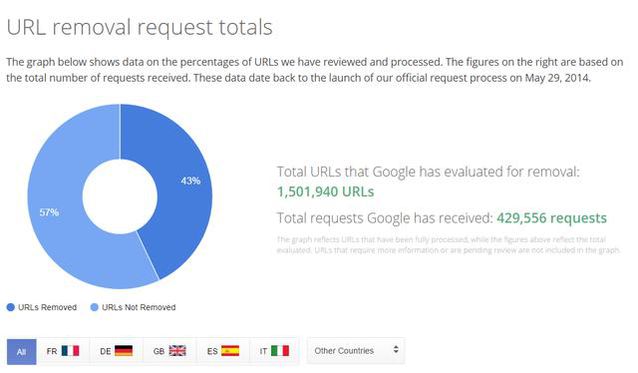The width and height of the screenshot is (638, 373).
Task: Toggle the URLs Not Removed legend dot
Action: pos(94,308)
